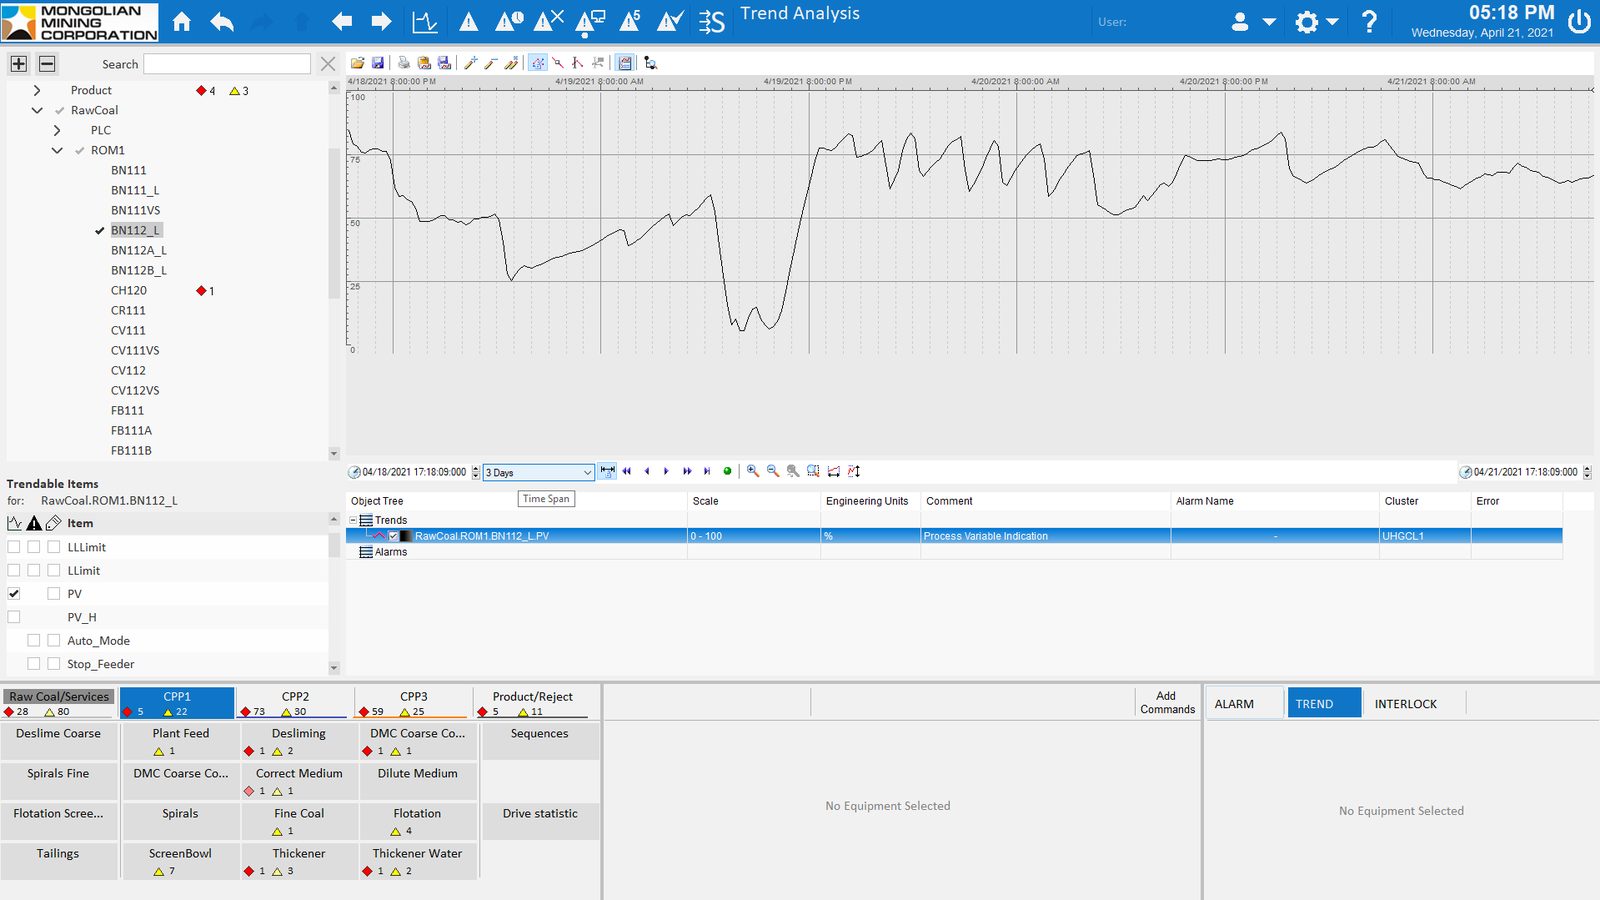Zoom out on the trend chart

click(773, 471)
